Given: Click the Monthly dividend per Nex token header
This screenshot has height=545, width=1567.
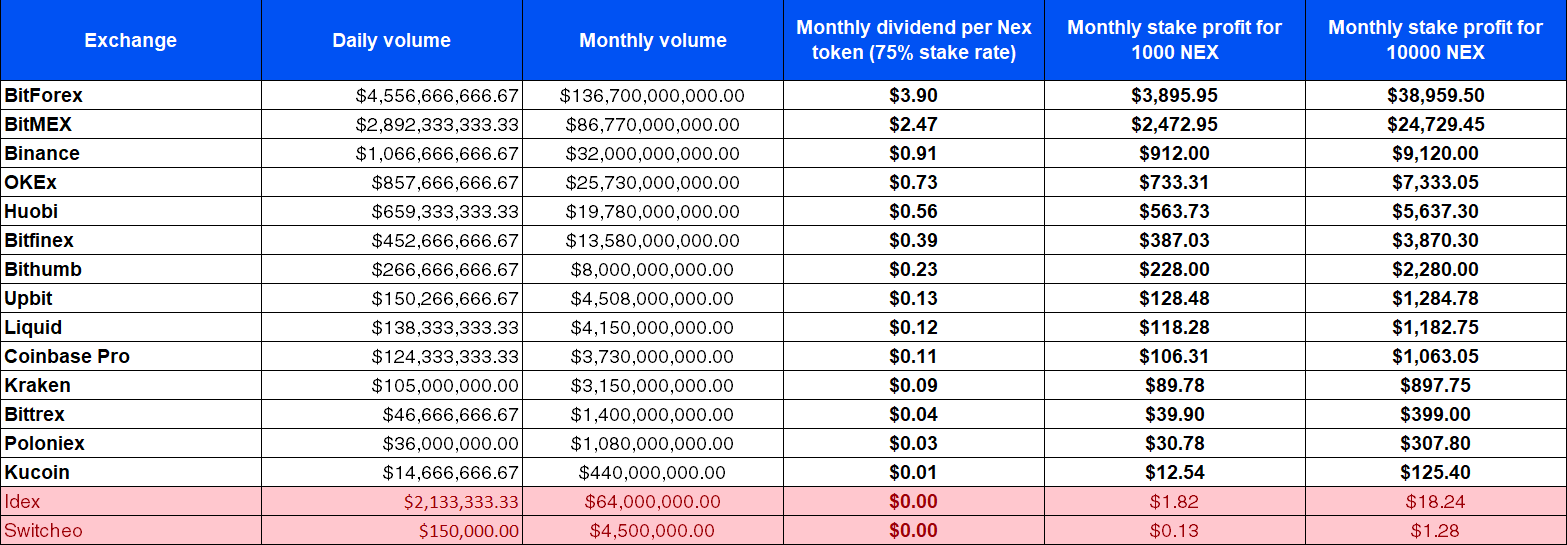Looking at the screenshot, I should click(914, 41).
